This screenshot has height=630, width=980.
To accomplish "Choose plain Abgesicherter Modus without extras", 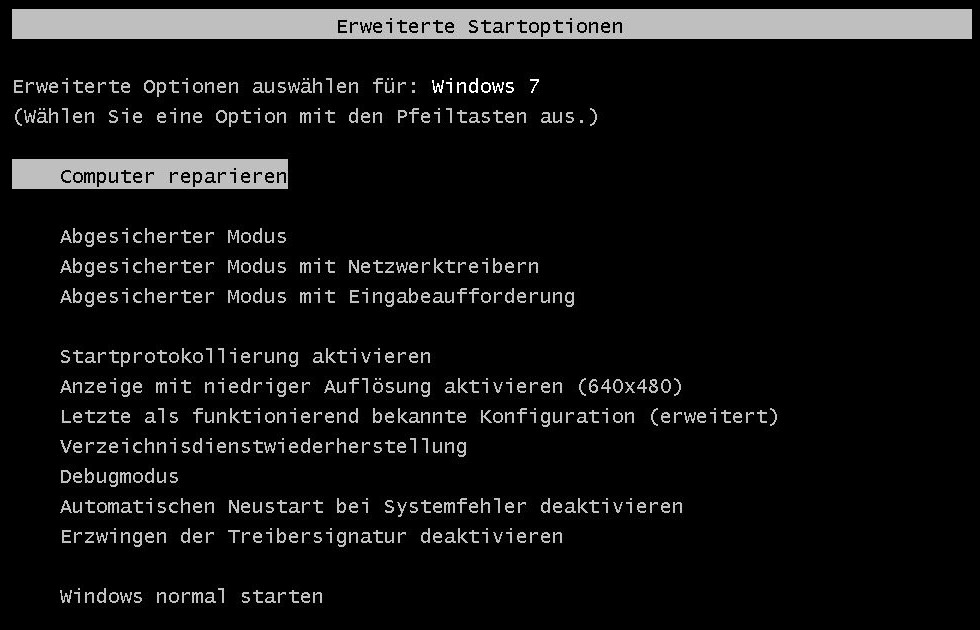I will [x=172, y=237].
